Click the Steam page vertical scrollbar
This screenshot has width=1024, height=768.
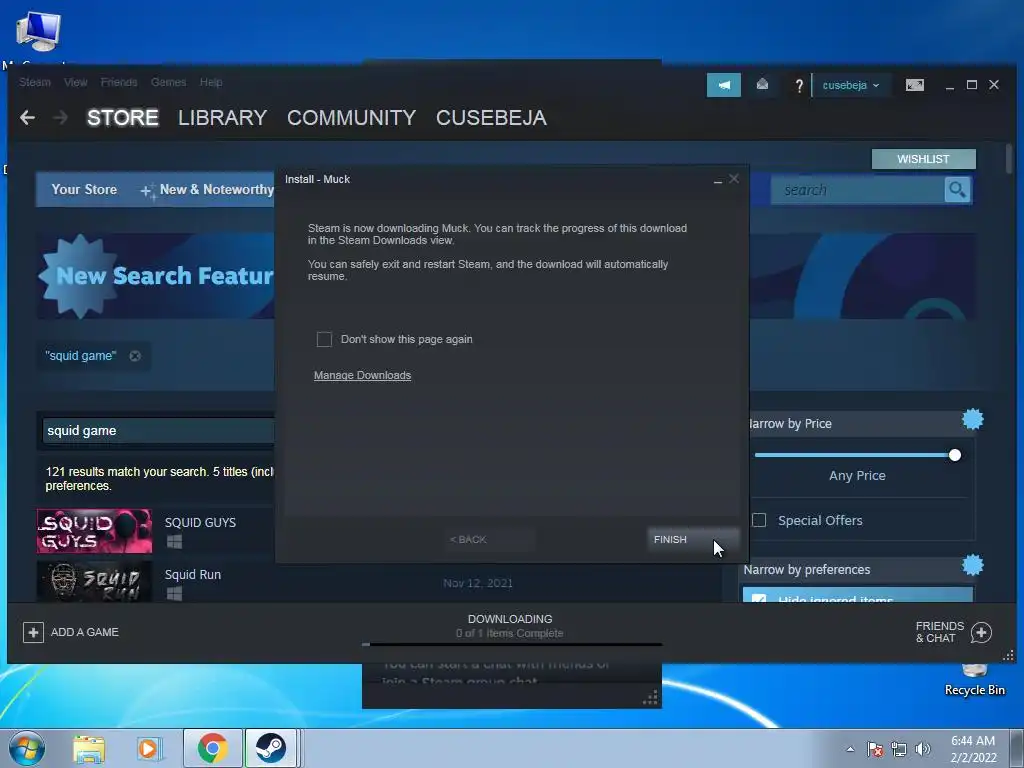(1009, 159)
